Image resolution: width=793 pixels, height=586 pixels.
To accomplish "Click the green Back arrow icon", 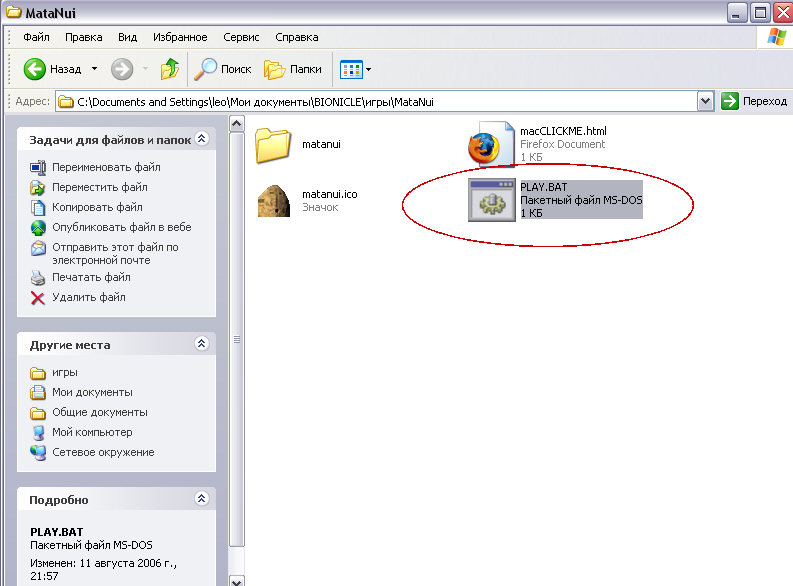I will point(34,69).
